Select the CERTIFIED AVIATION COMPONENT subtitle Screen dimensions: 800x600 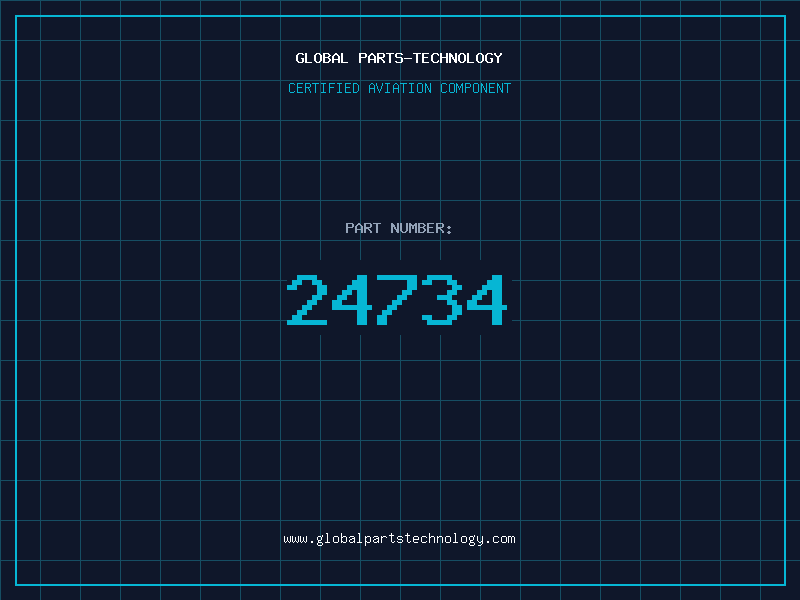coord(399,88)
